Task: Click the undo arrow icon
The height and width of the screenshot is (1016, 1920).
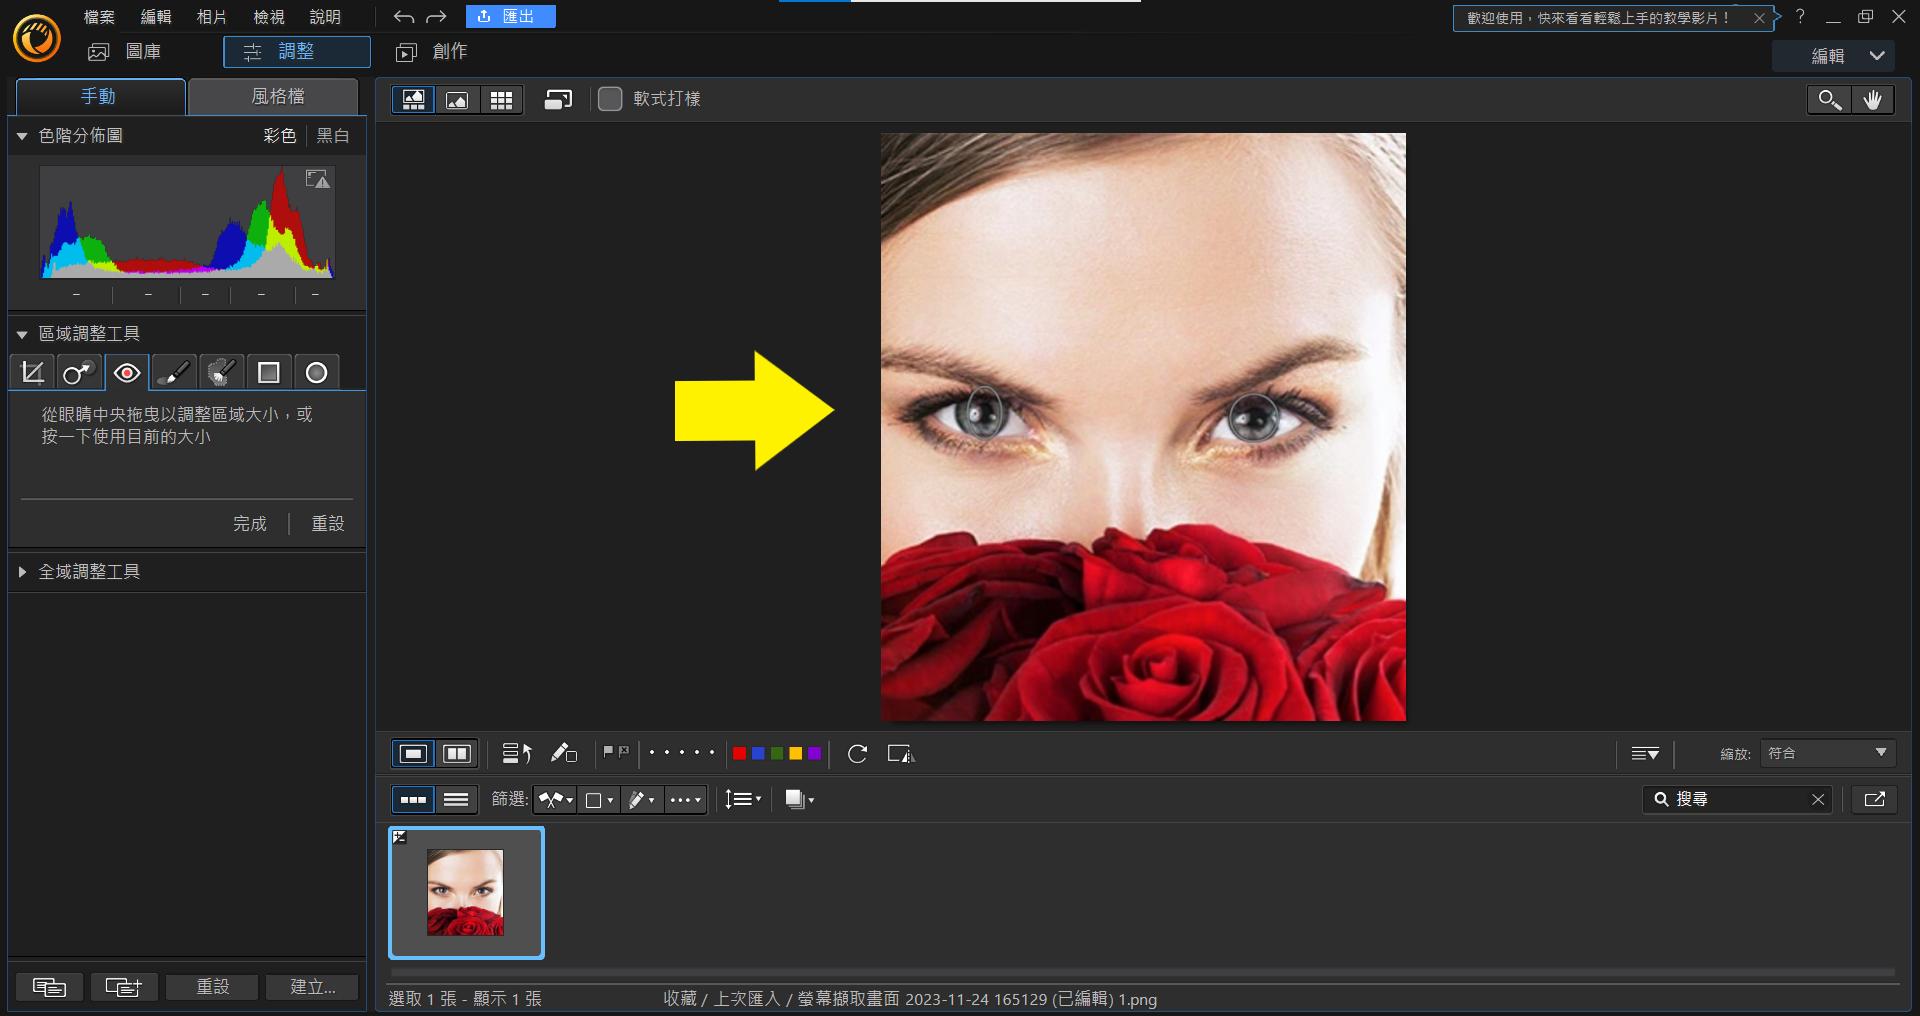Action: 403,17
